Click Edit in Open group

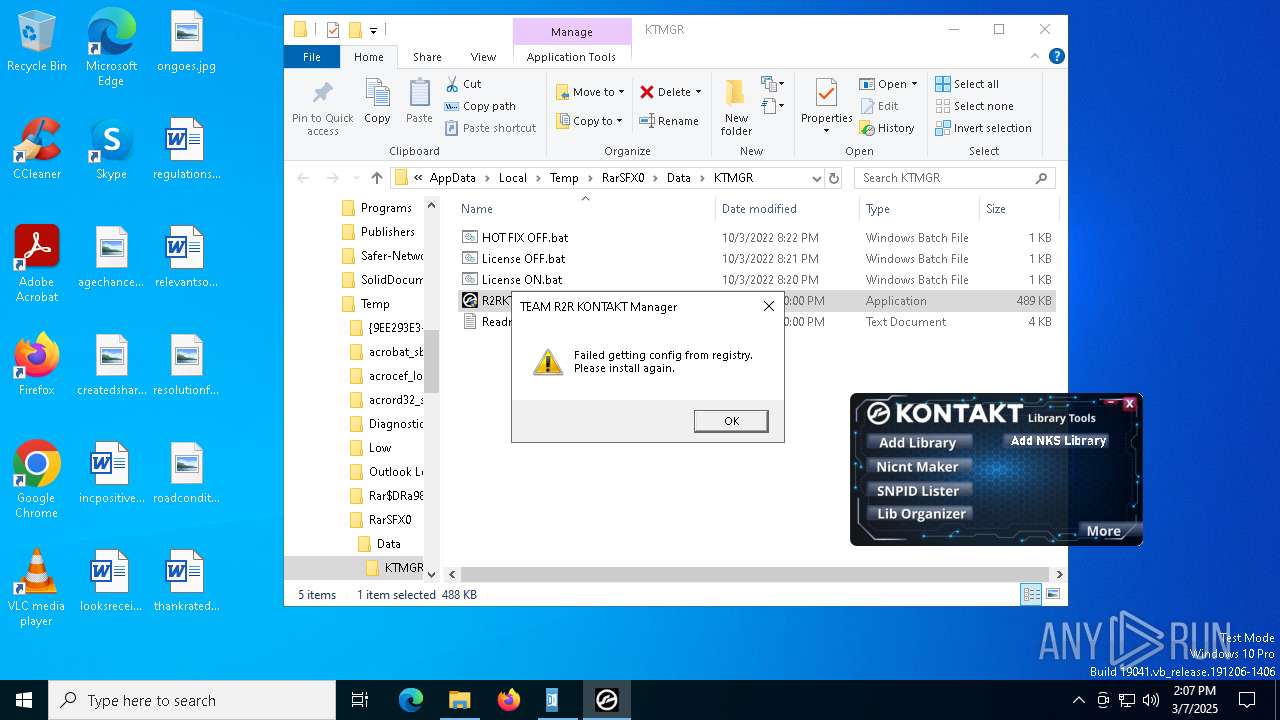coord(879,106)
